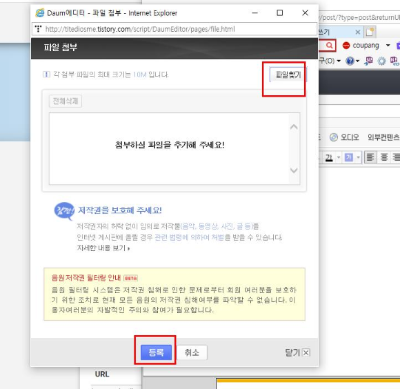Viewport: 400px width, 389px height.
Task: Click the empty file list area message
Action: coord(170,145)
